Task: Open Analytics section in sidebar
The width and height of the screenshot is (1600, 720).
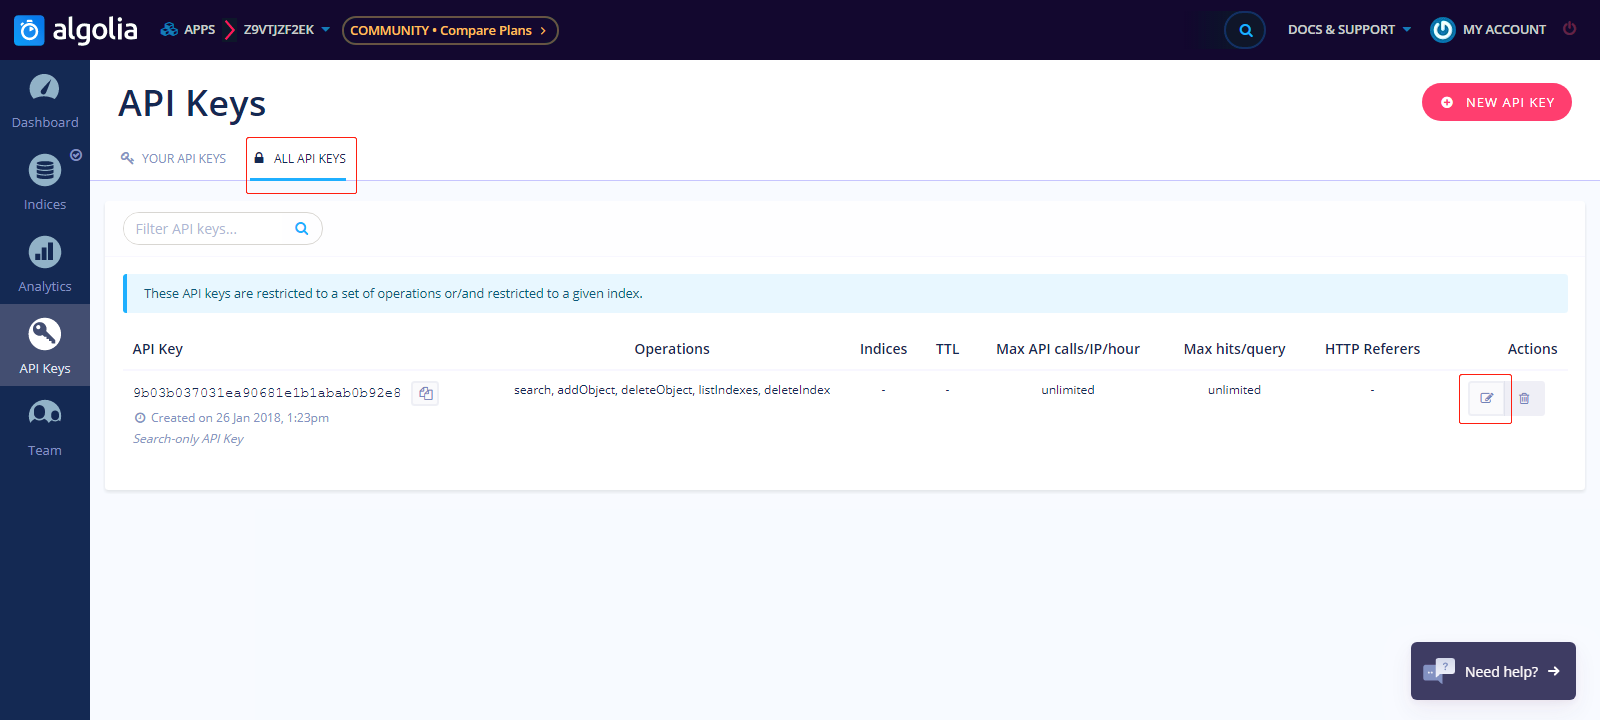Action: click(x=45, y=265)
